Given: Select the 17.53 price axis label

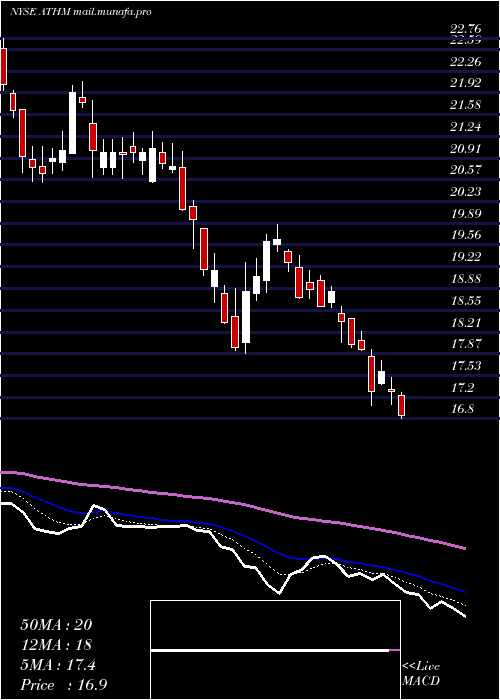Looking at the screenshot, I should 466,366.
